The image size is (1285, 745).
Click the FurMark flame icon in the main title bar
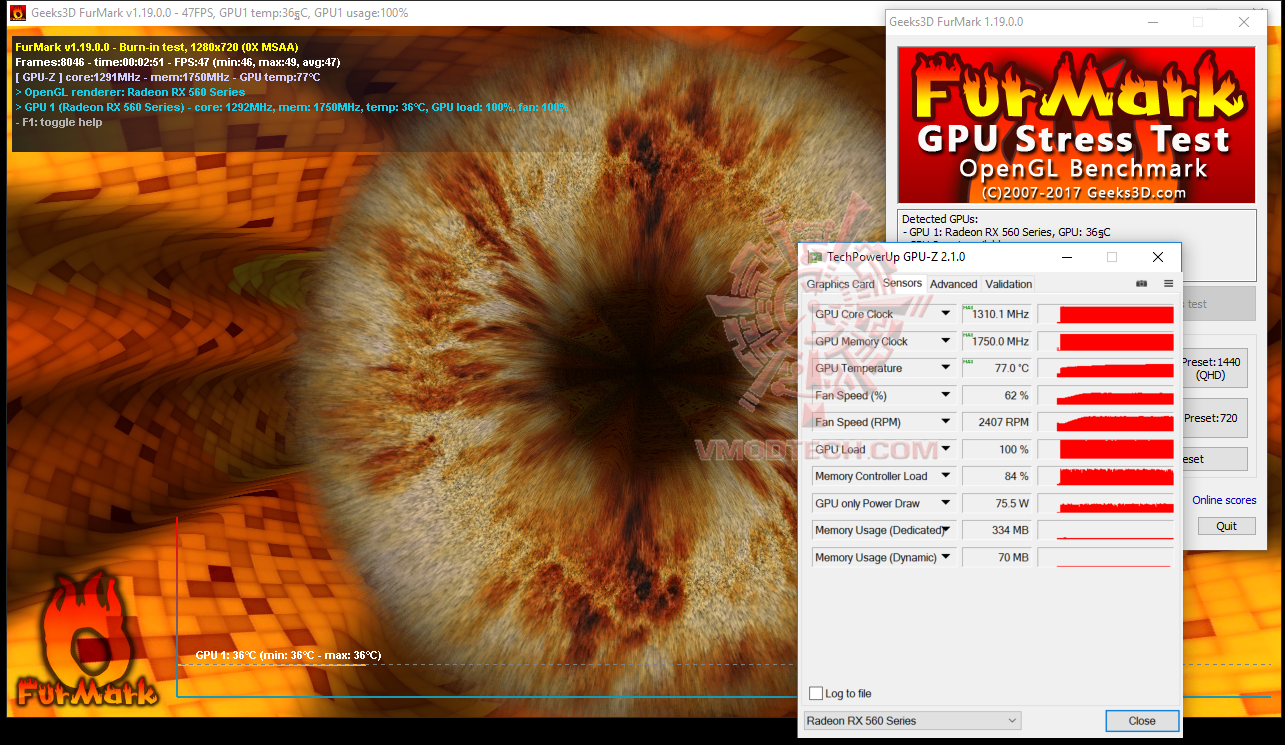coord(17,13)
